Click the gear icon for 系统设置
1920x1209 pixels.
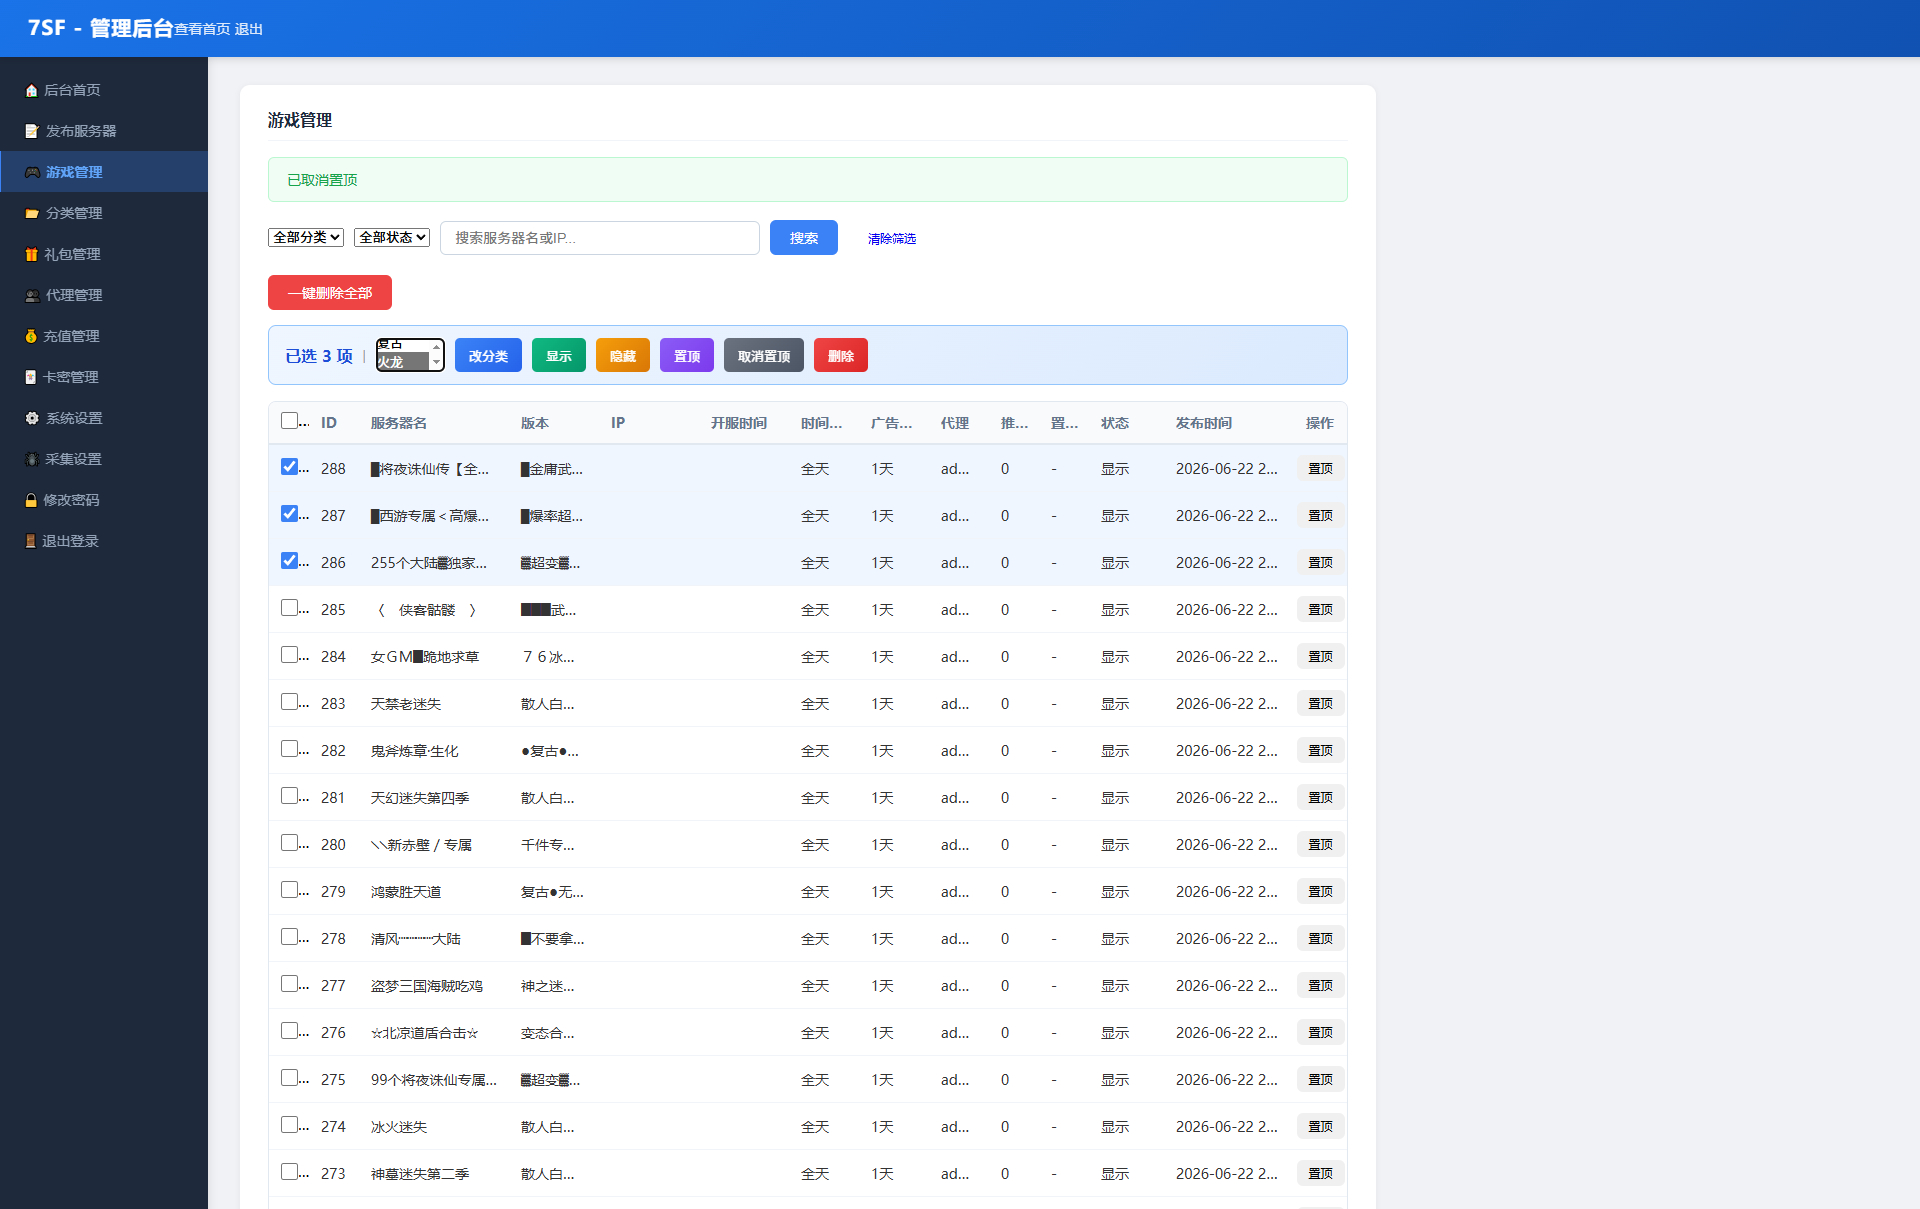[x=32, y=418]
